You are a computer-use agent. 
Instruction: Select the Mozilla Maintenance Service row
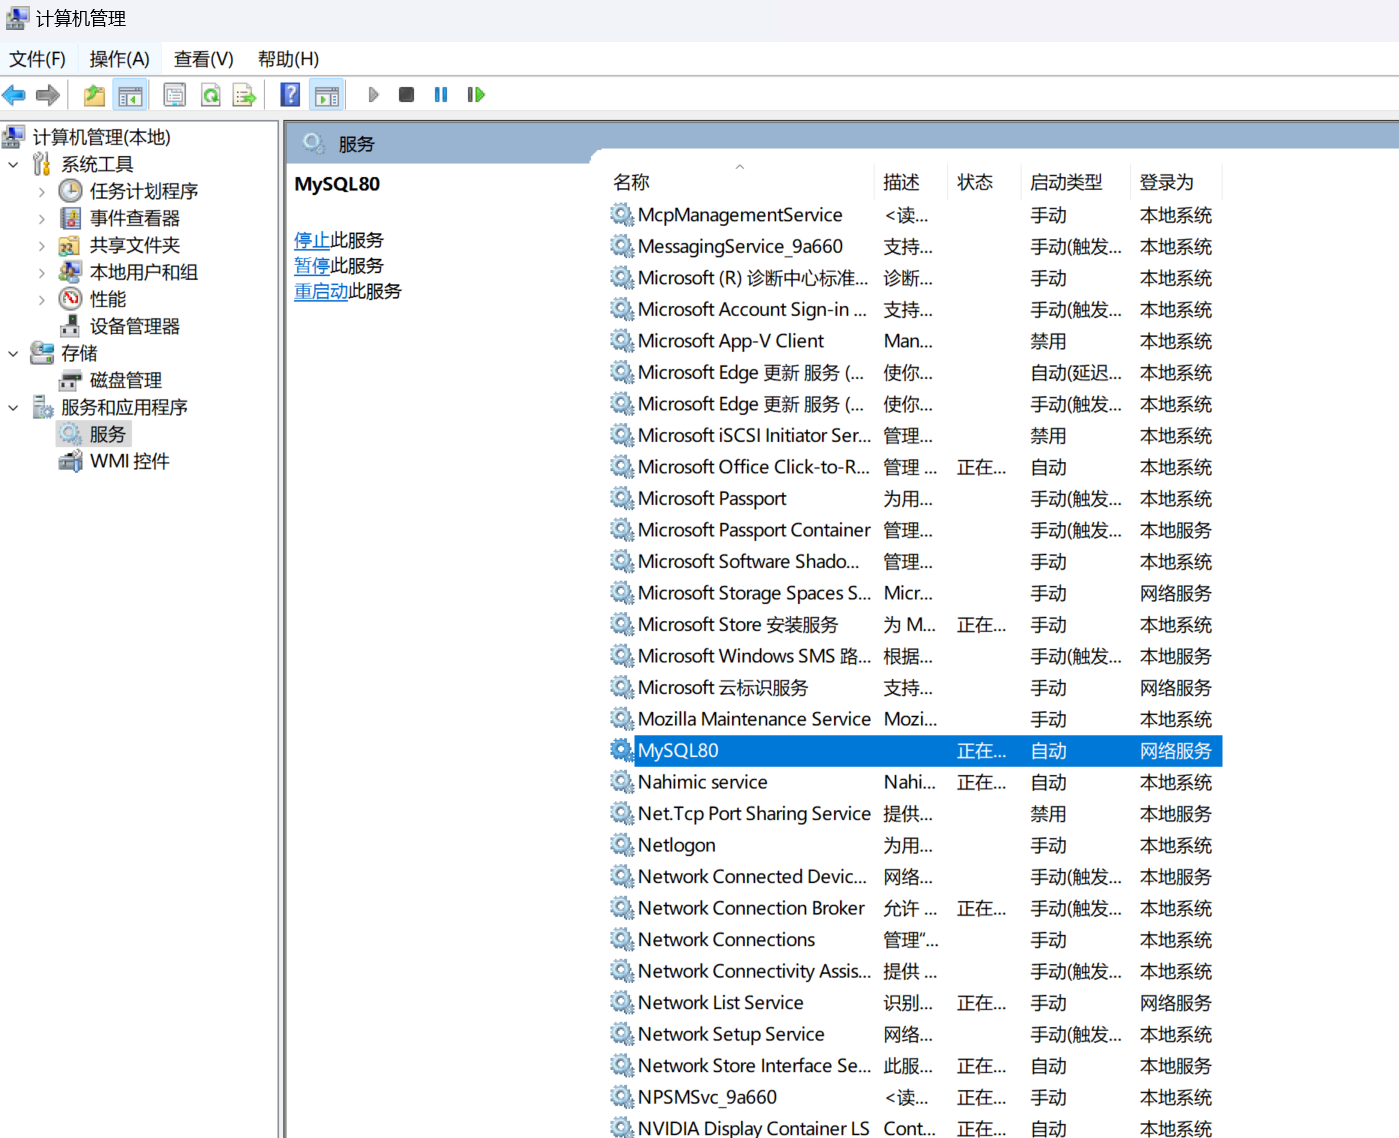pos(915,719)
